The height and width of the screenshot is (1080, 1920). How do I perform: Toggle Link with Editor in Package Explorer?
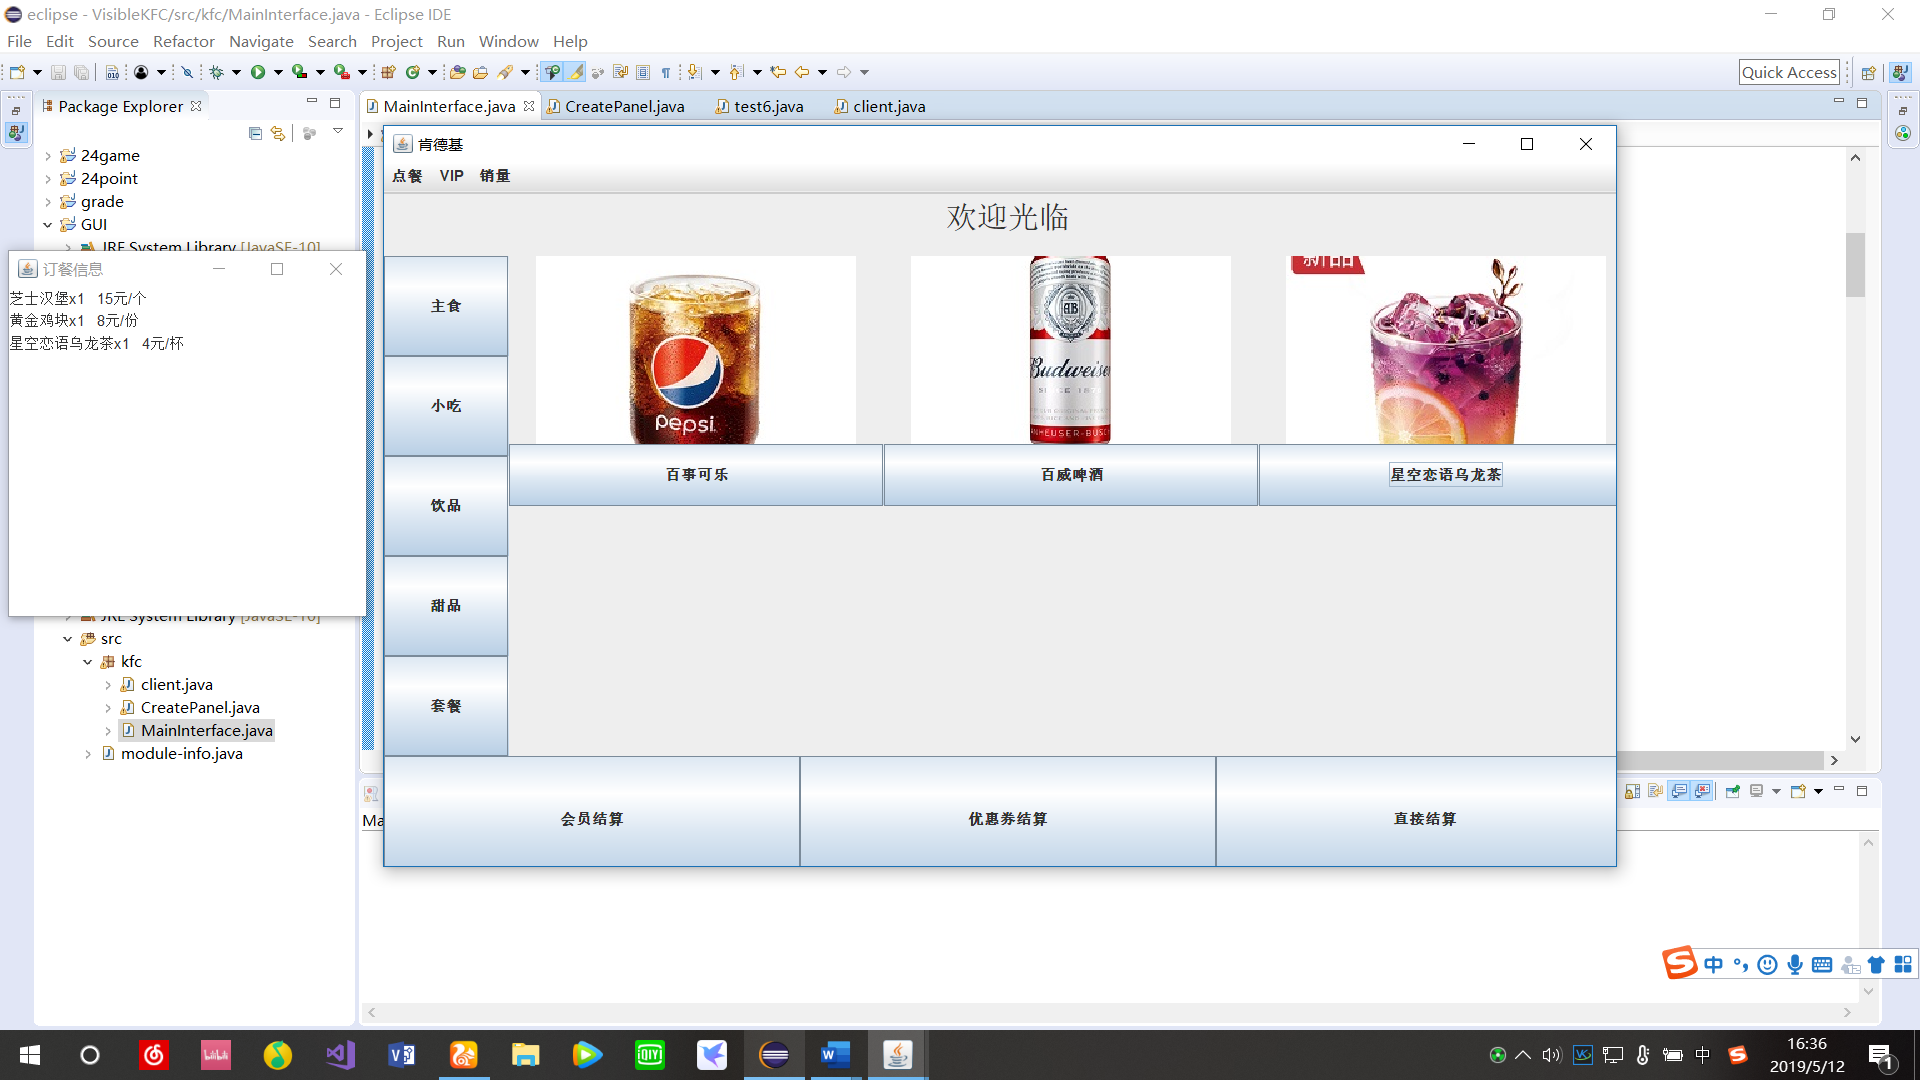click(278, 133)
